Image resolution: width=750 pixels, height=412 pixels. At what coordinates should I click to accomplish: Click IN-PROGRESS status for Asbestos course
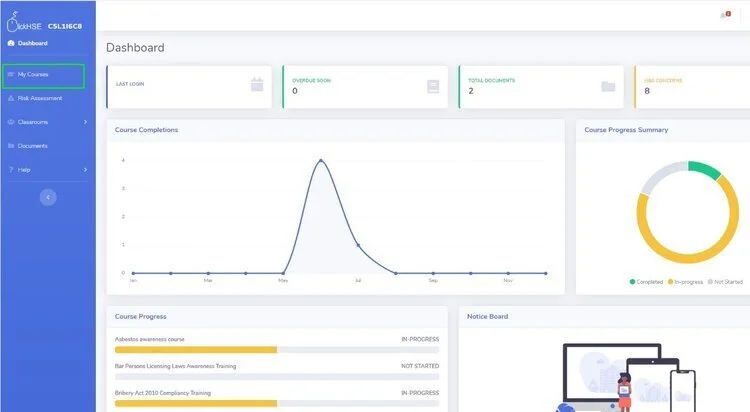click(420, 339)
